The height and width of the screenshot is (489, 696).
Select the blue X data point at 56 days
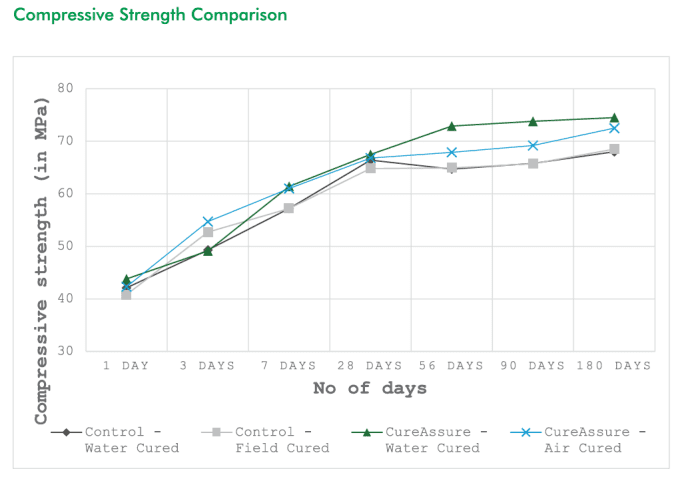coord(451,153)
